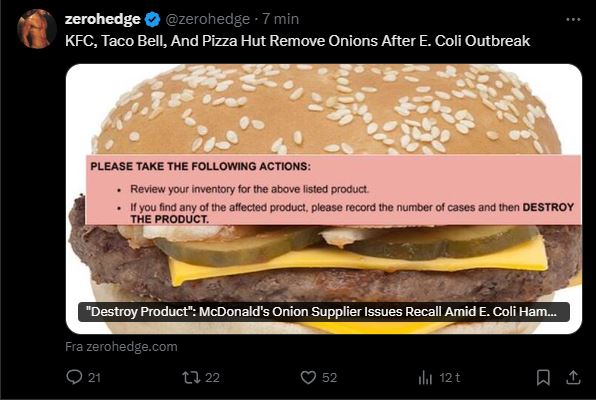Image resolution: width=596 pixels, height=400 pixels.
Task: Open the Fra zerohedge.com source link
Action: [x=121, y=347]
